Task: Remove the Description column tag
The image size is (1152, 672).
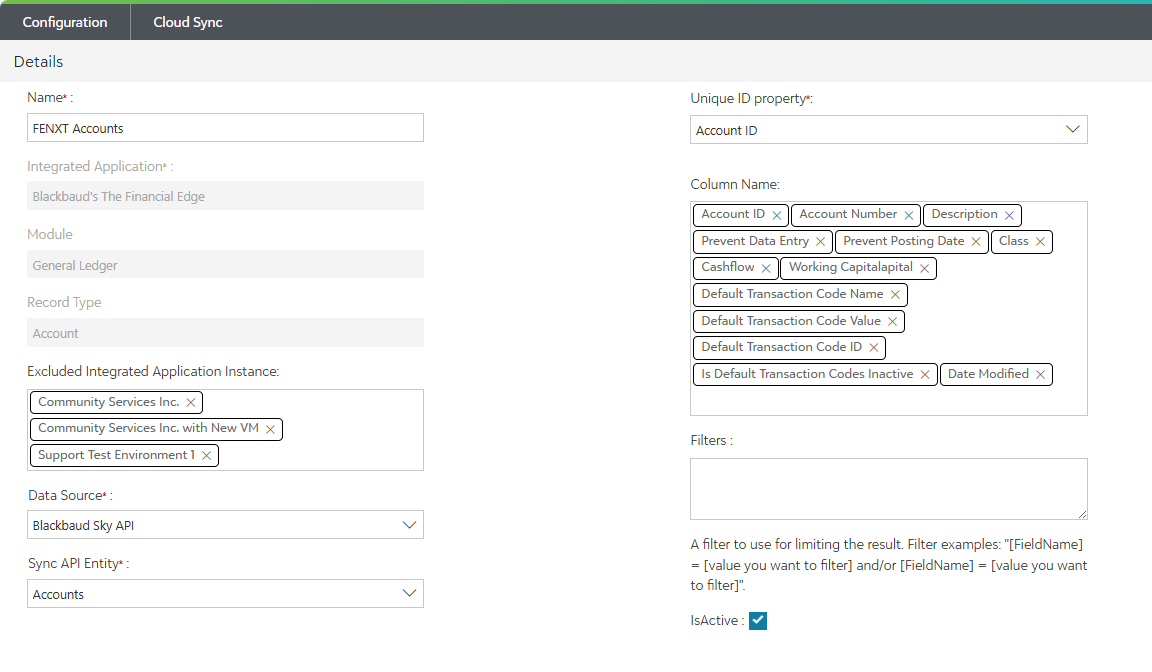Action: 1009,215
